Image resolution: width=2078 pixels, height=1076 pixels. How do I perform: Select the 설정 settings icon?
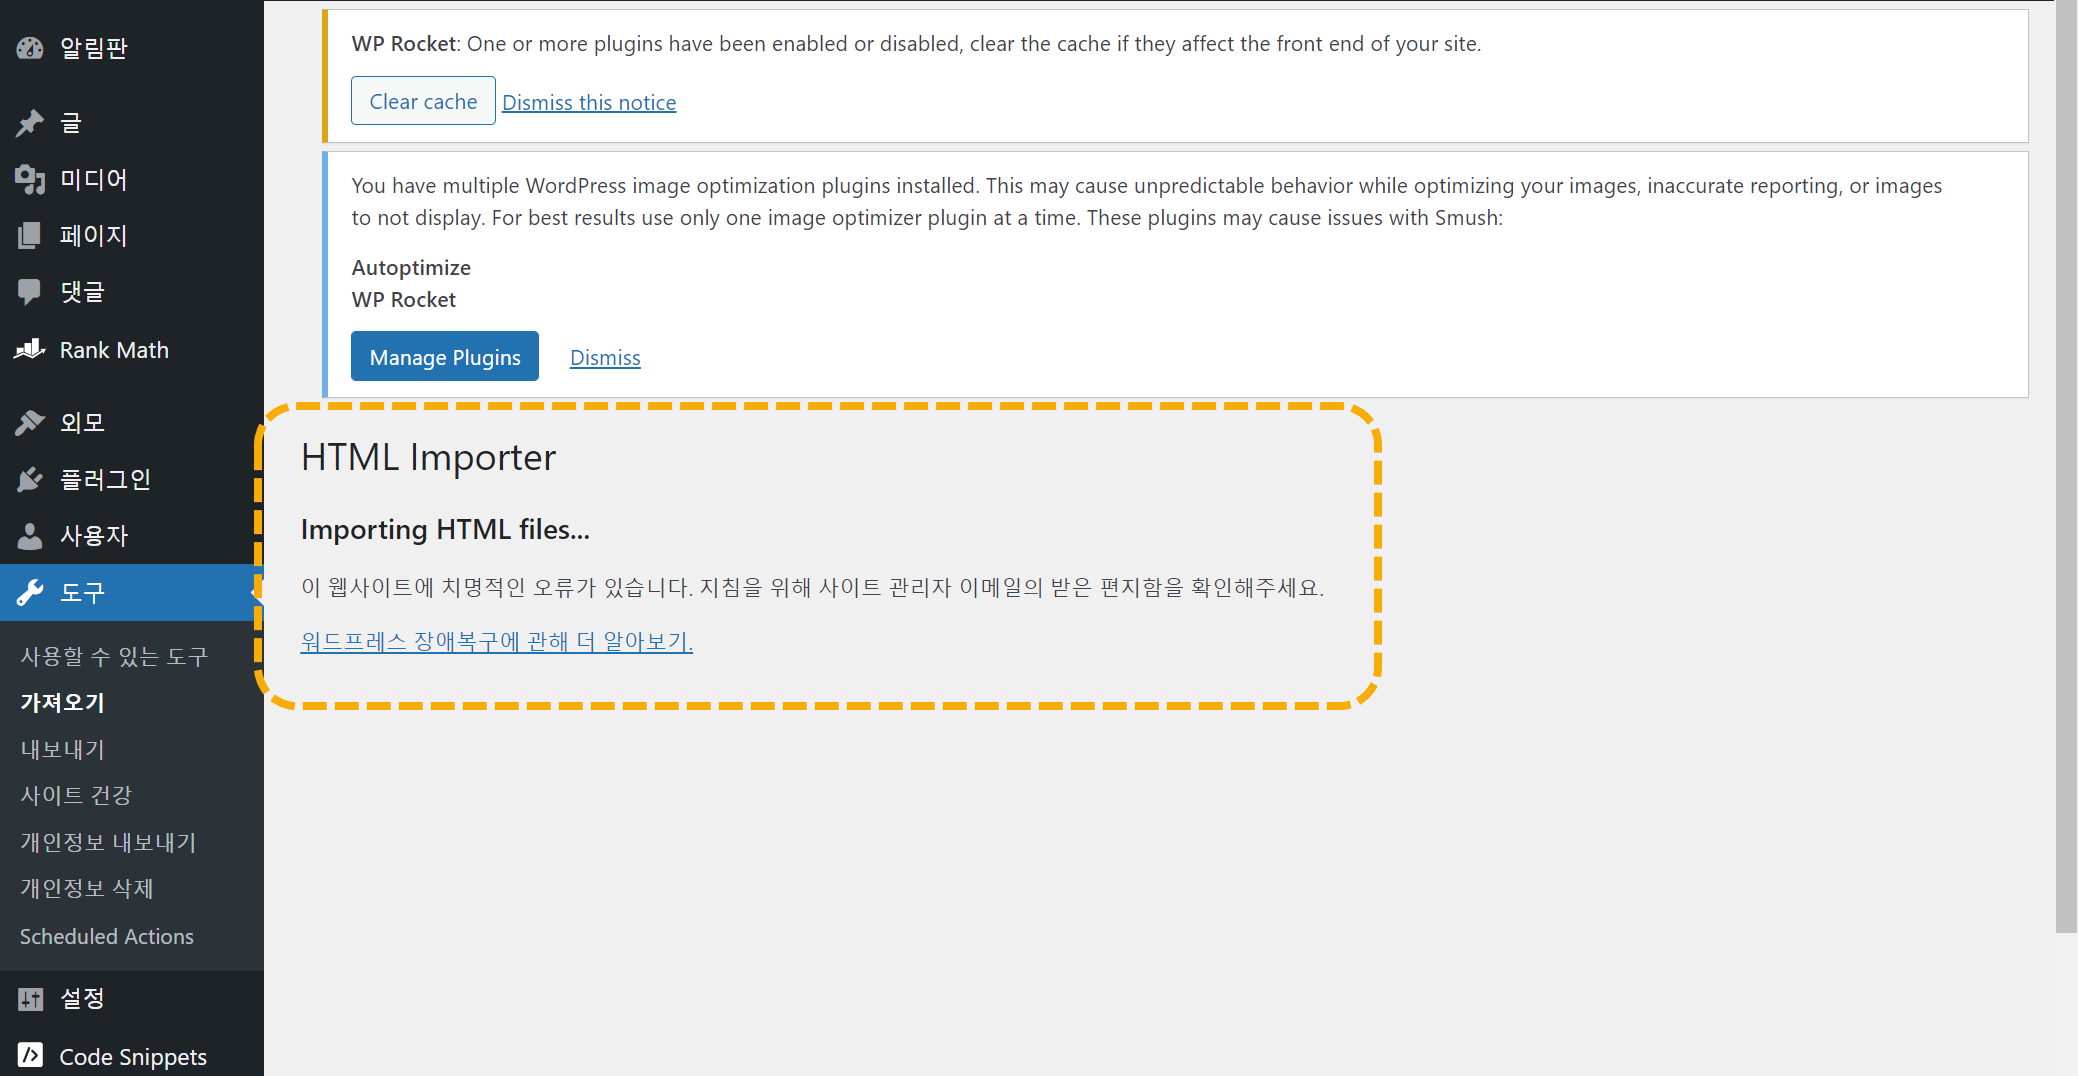[x=30, y=998]
